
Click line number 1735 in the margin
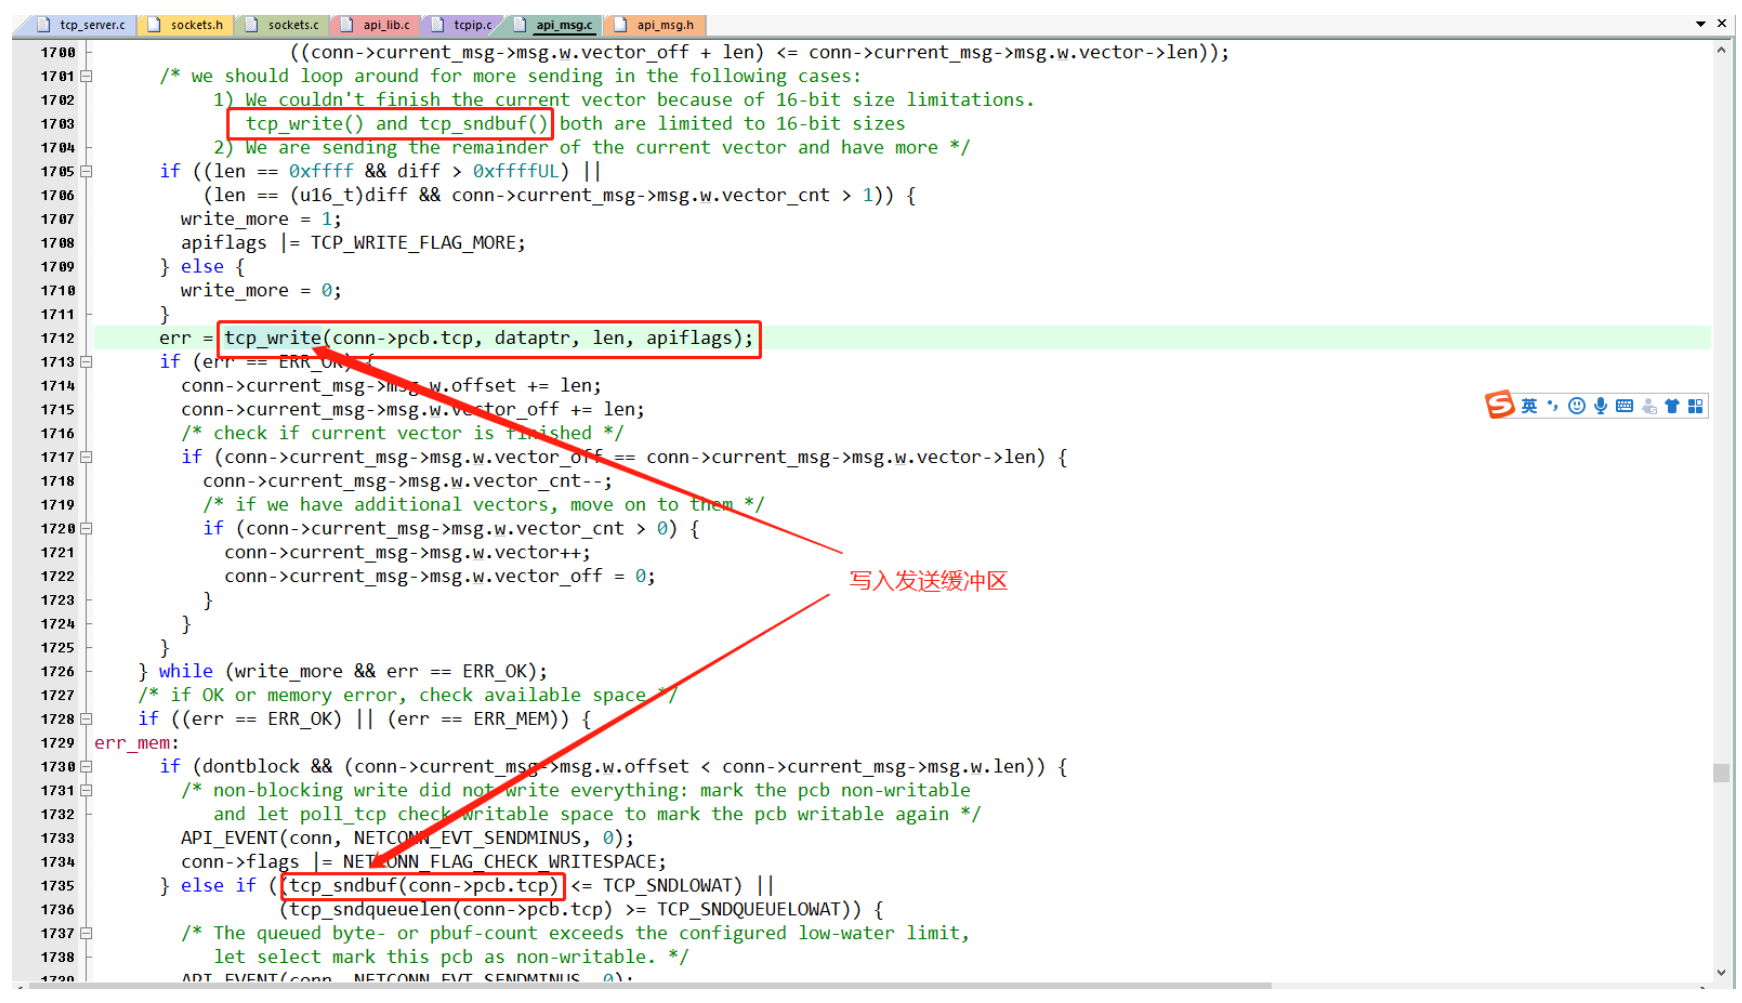click(58, 886)
